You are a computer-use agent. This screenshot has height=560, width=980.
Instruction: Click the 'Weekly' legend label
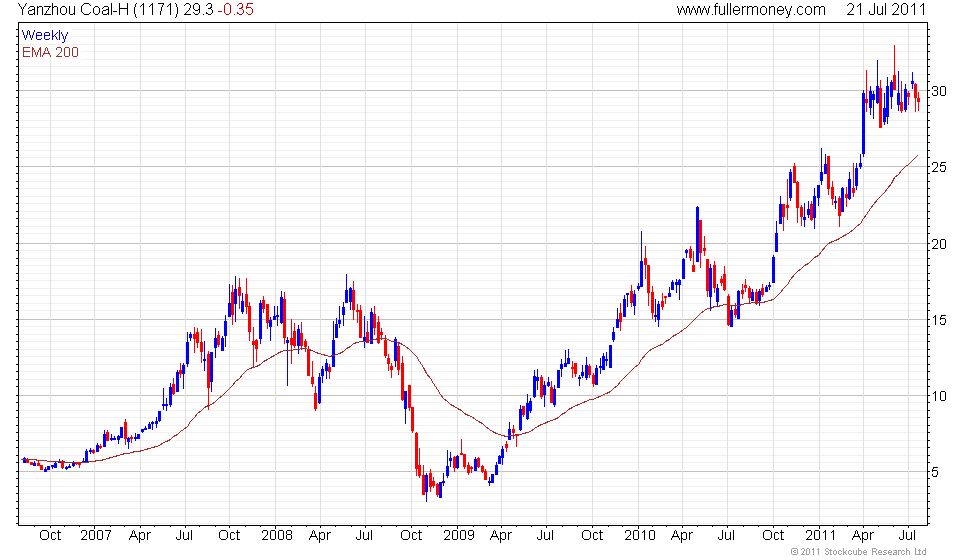(x=45, y=36)
